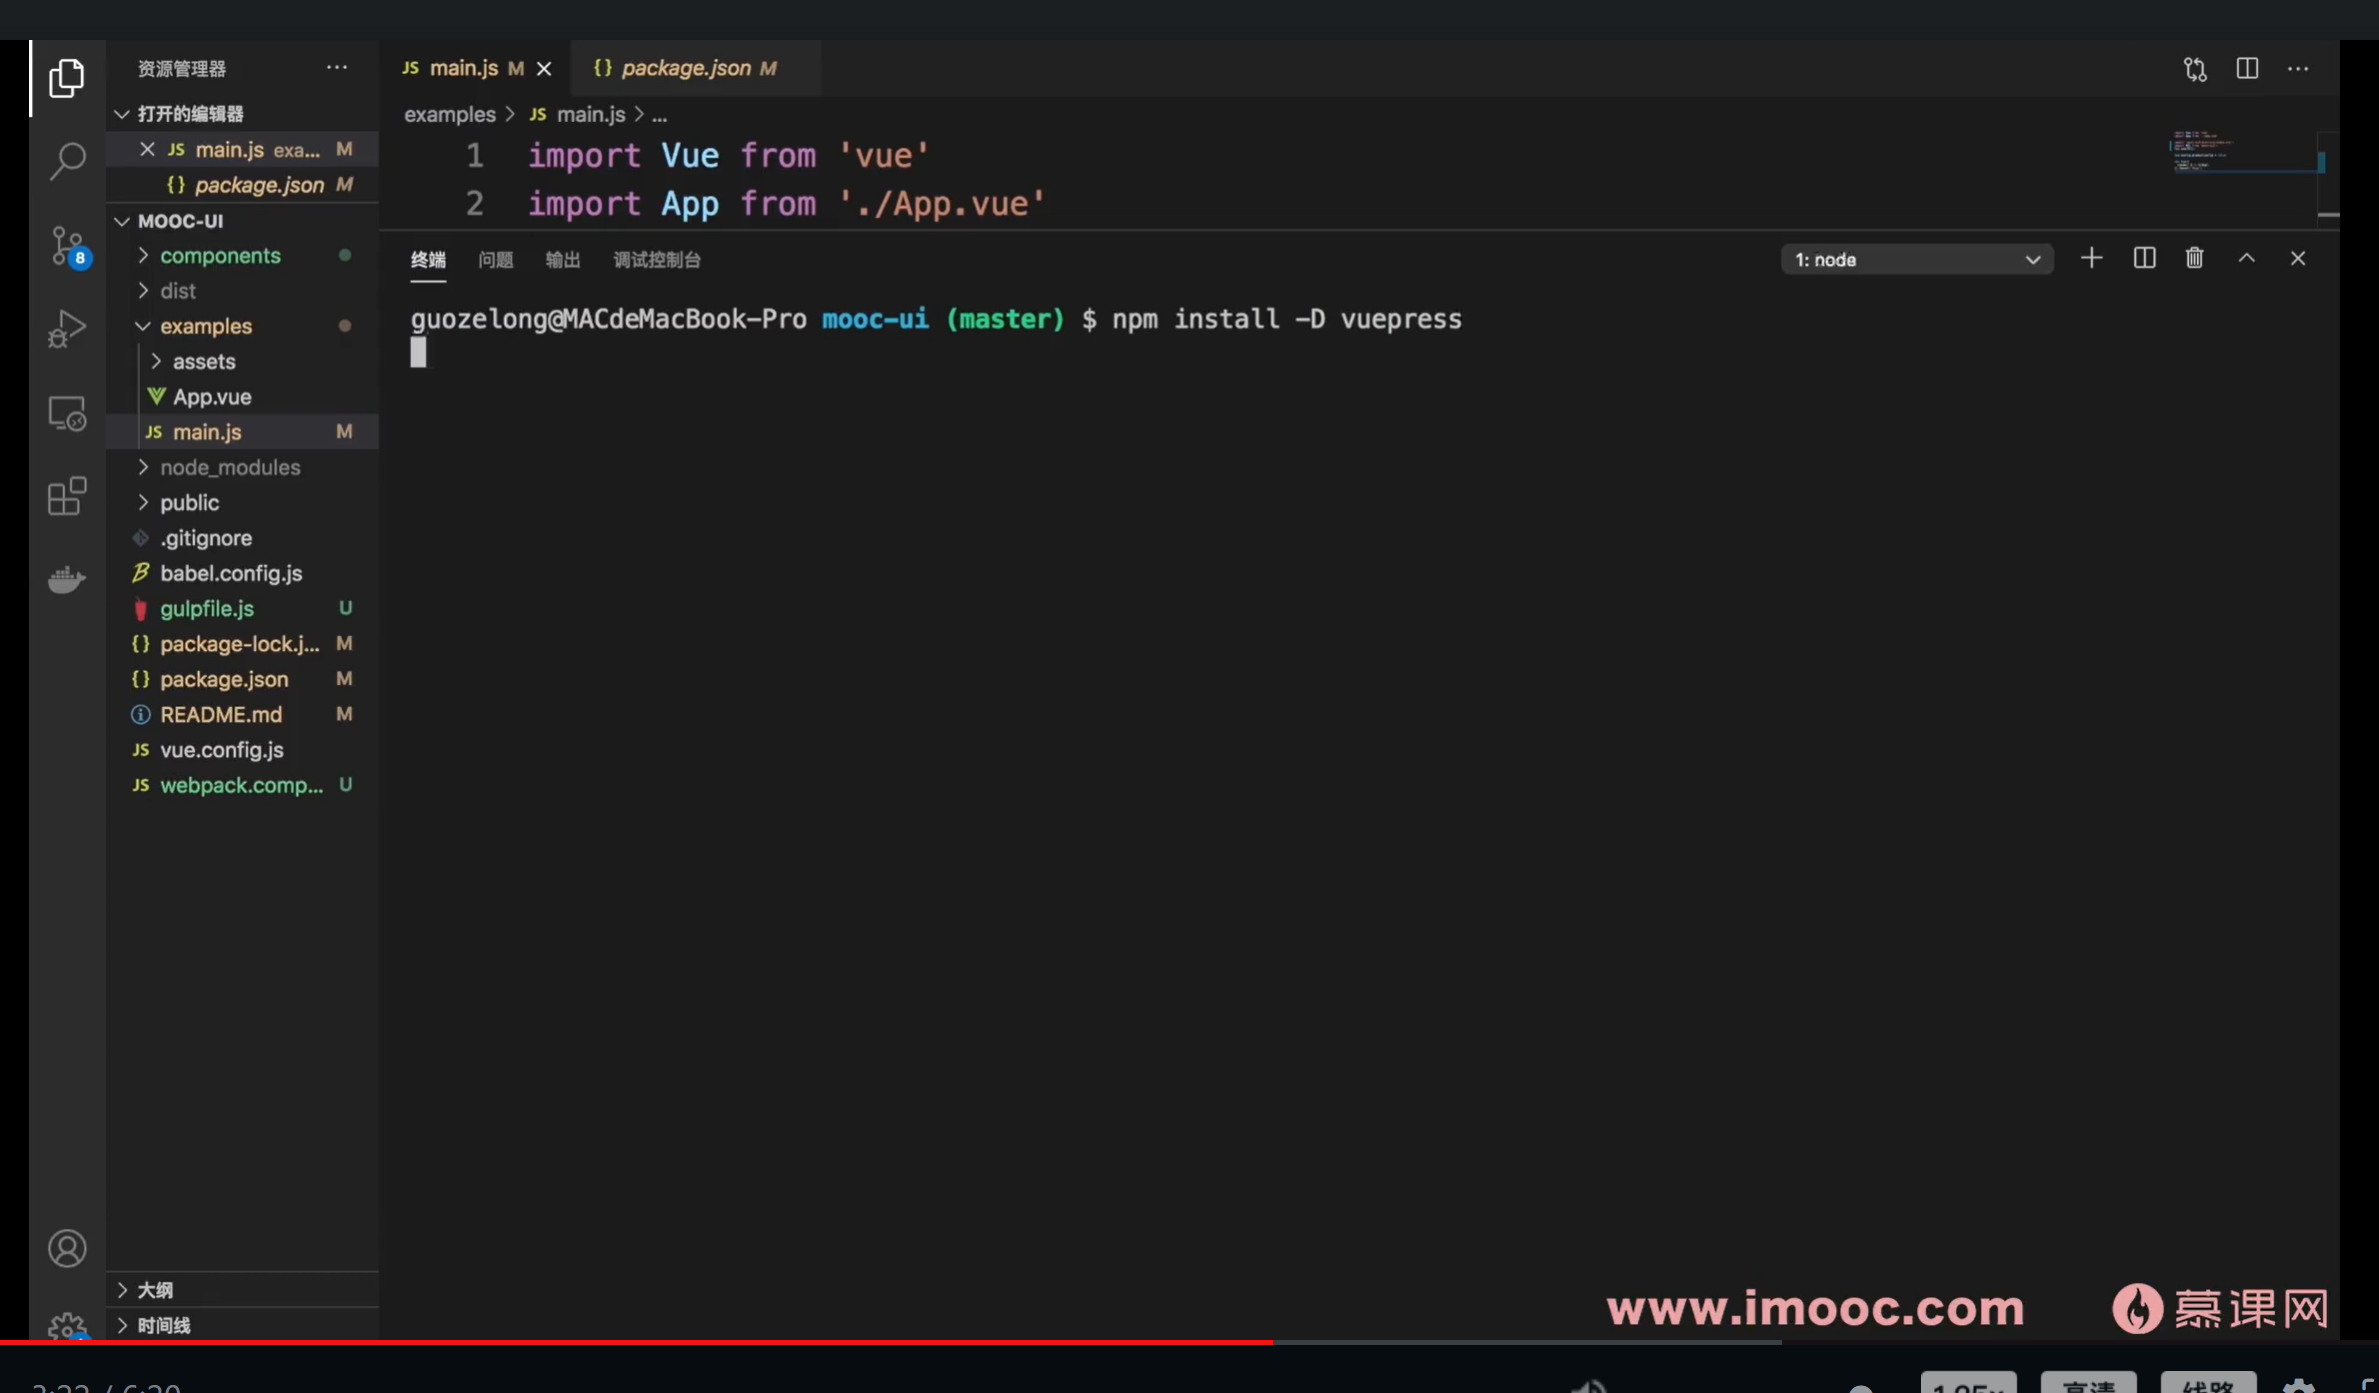Expand the node_modules folder
2379x1393 pixels.
(x=229, y=467)
